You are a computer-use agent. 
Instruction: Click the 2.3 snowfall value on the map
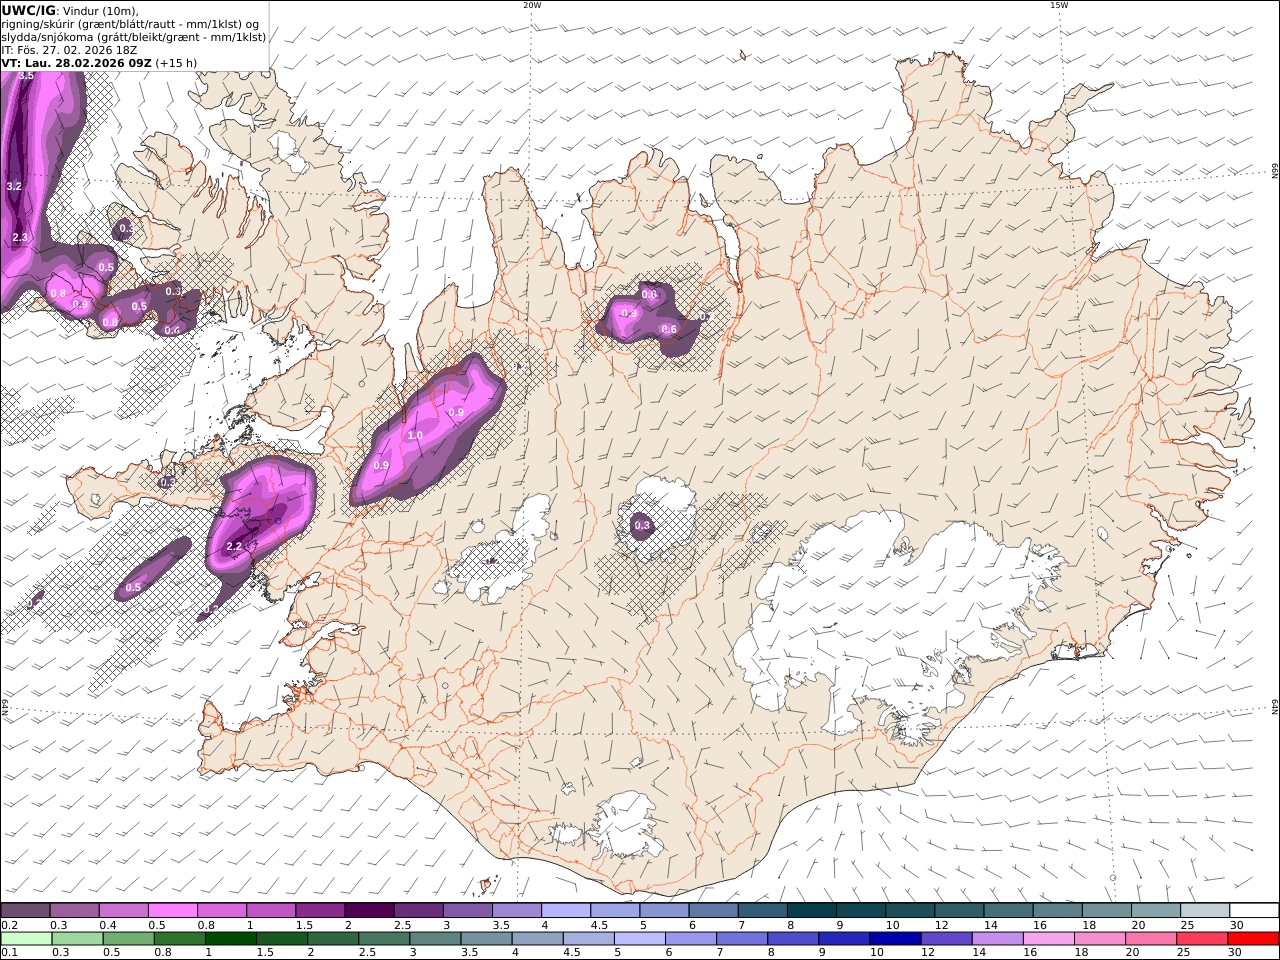pos(20,237)
